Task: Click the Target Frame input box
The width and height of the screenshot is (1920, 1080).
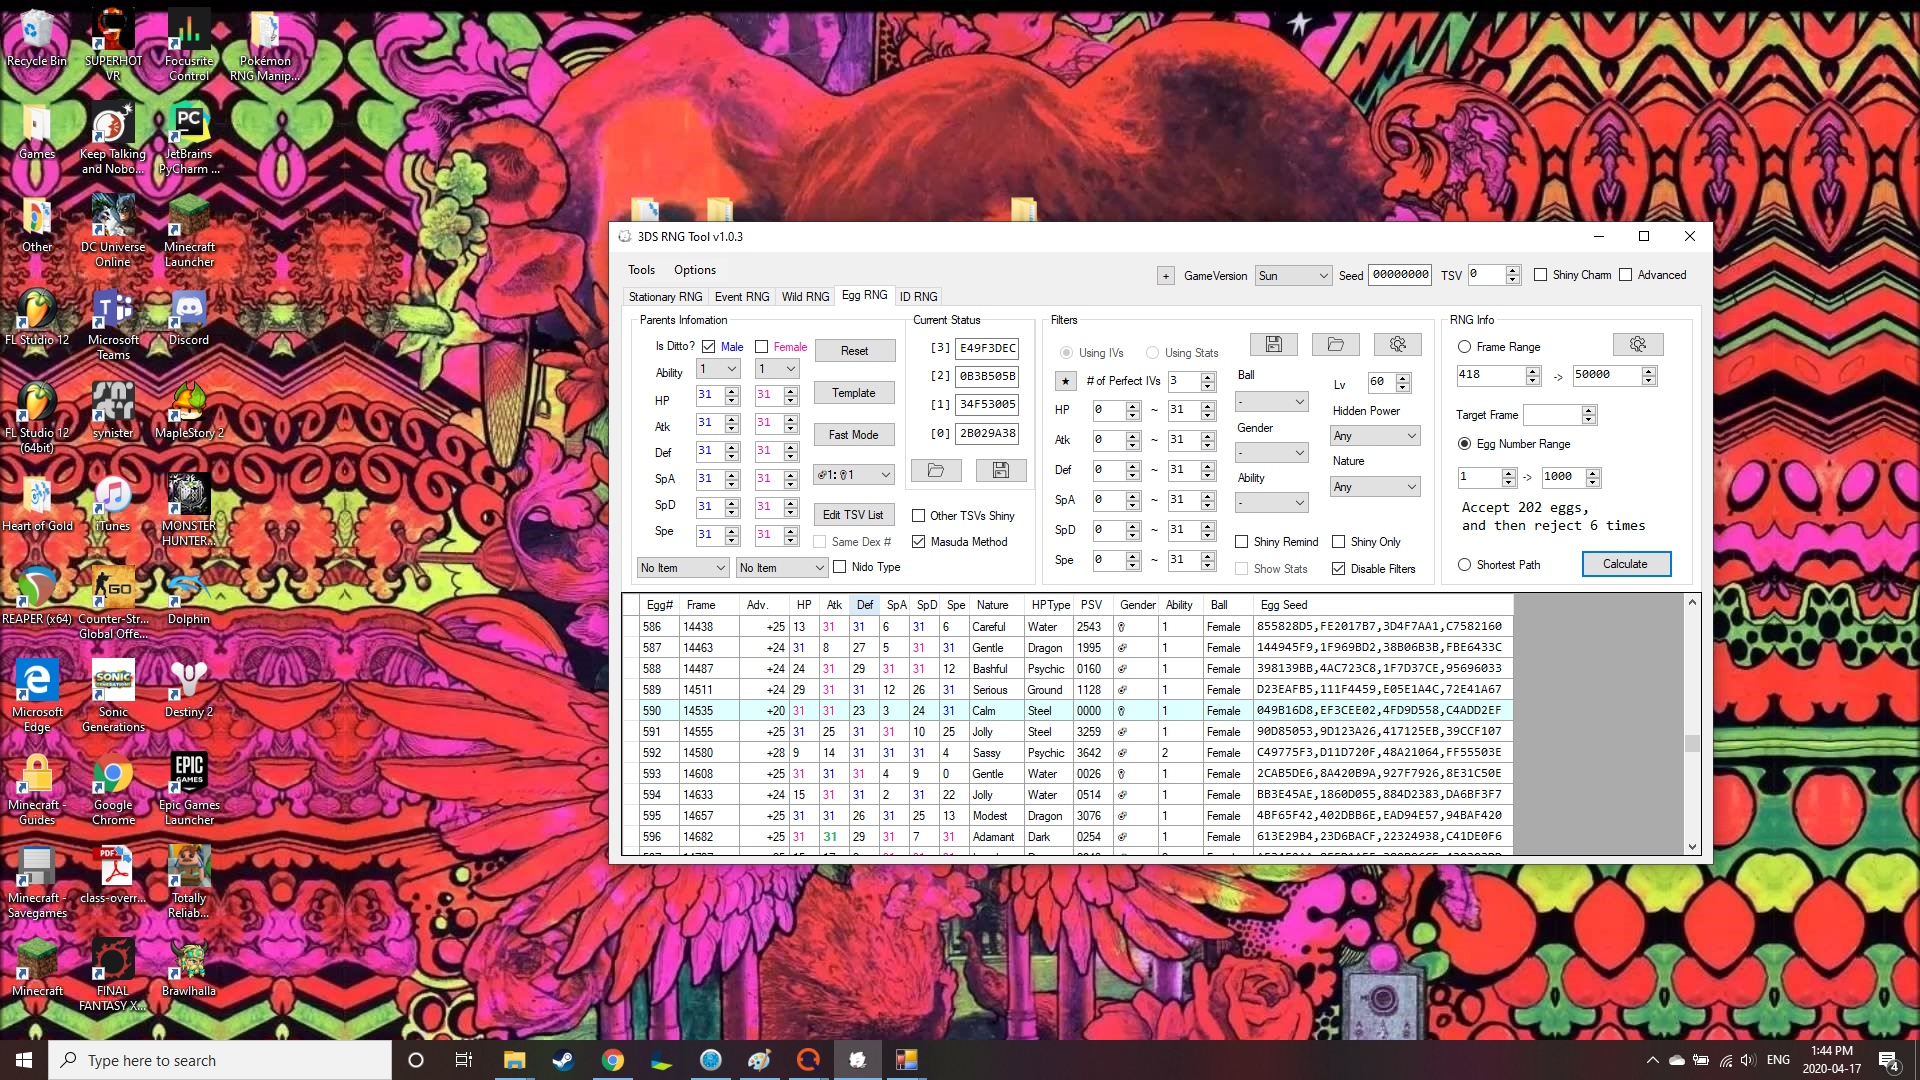Action: point(1553,415)
